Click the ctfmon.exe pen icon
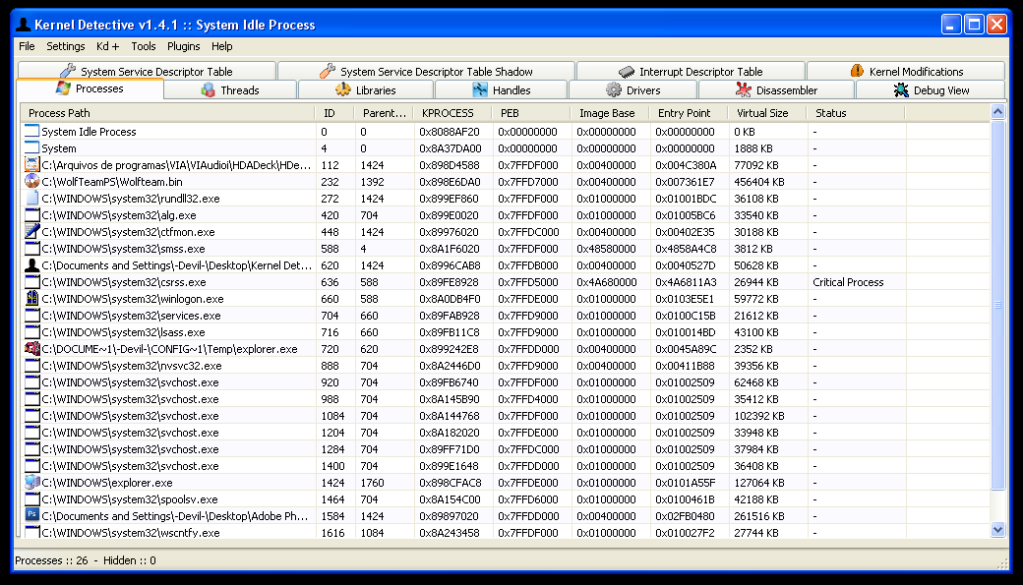 (x=32, y=232)
